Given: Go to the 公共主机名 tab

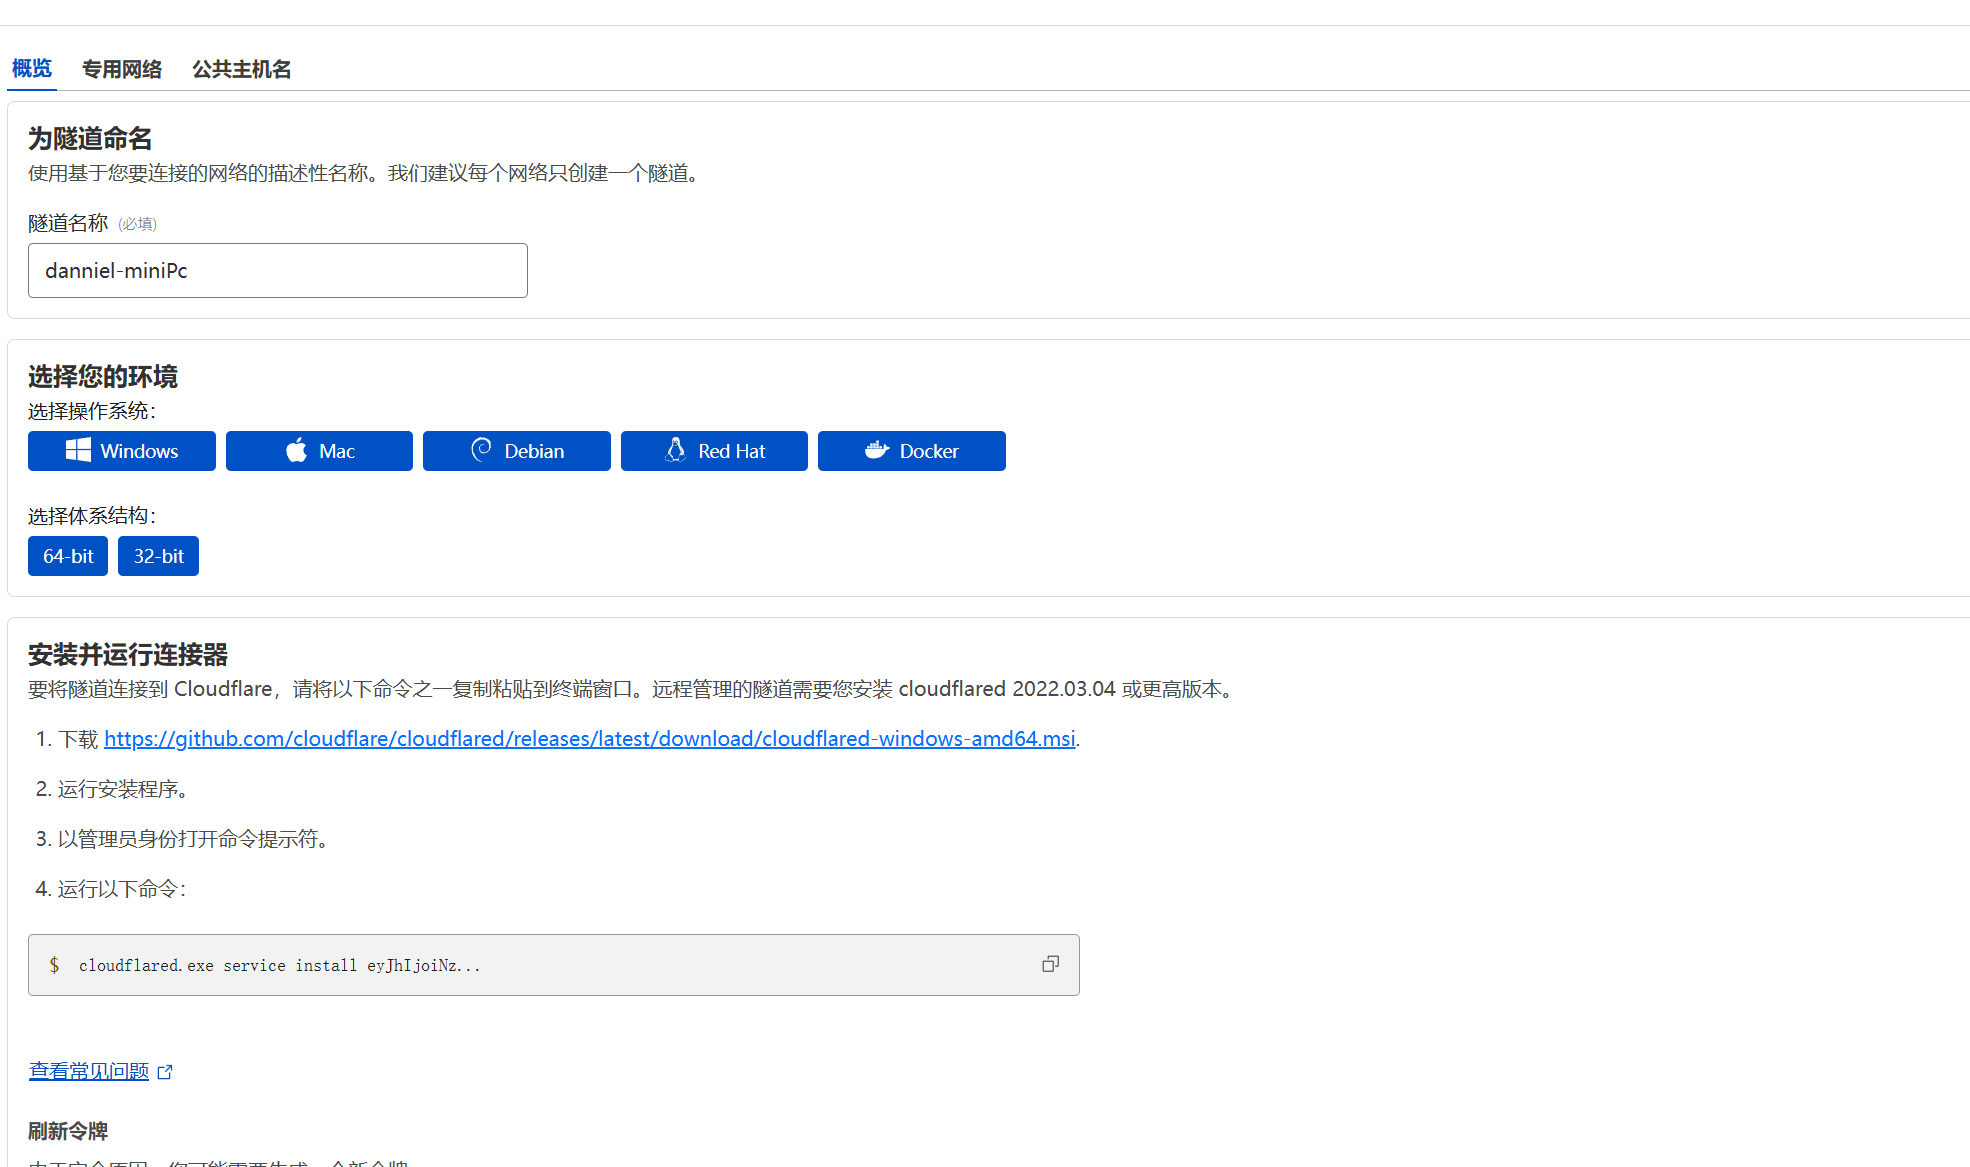Looking at the screenshot, I should [x=241, y=69].
